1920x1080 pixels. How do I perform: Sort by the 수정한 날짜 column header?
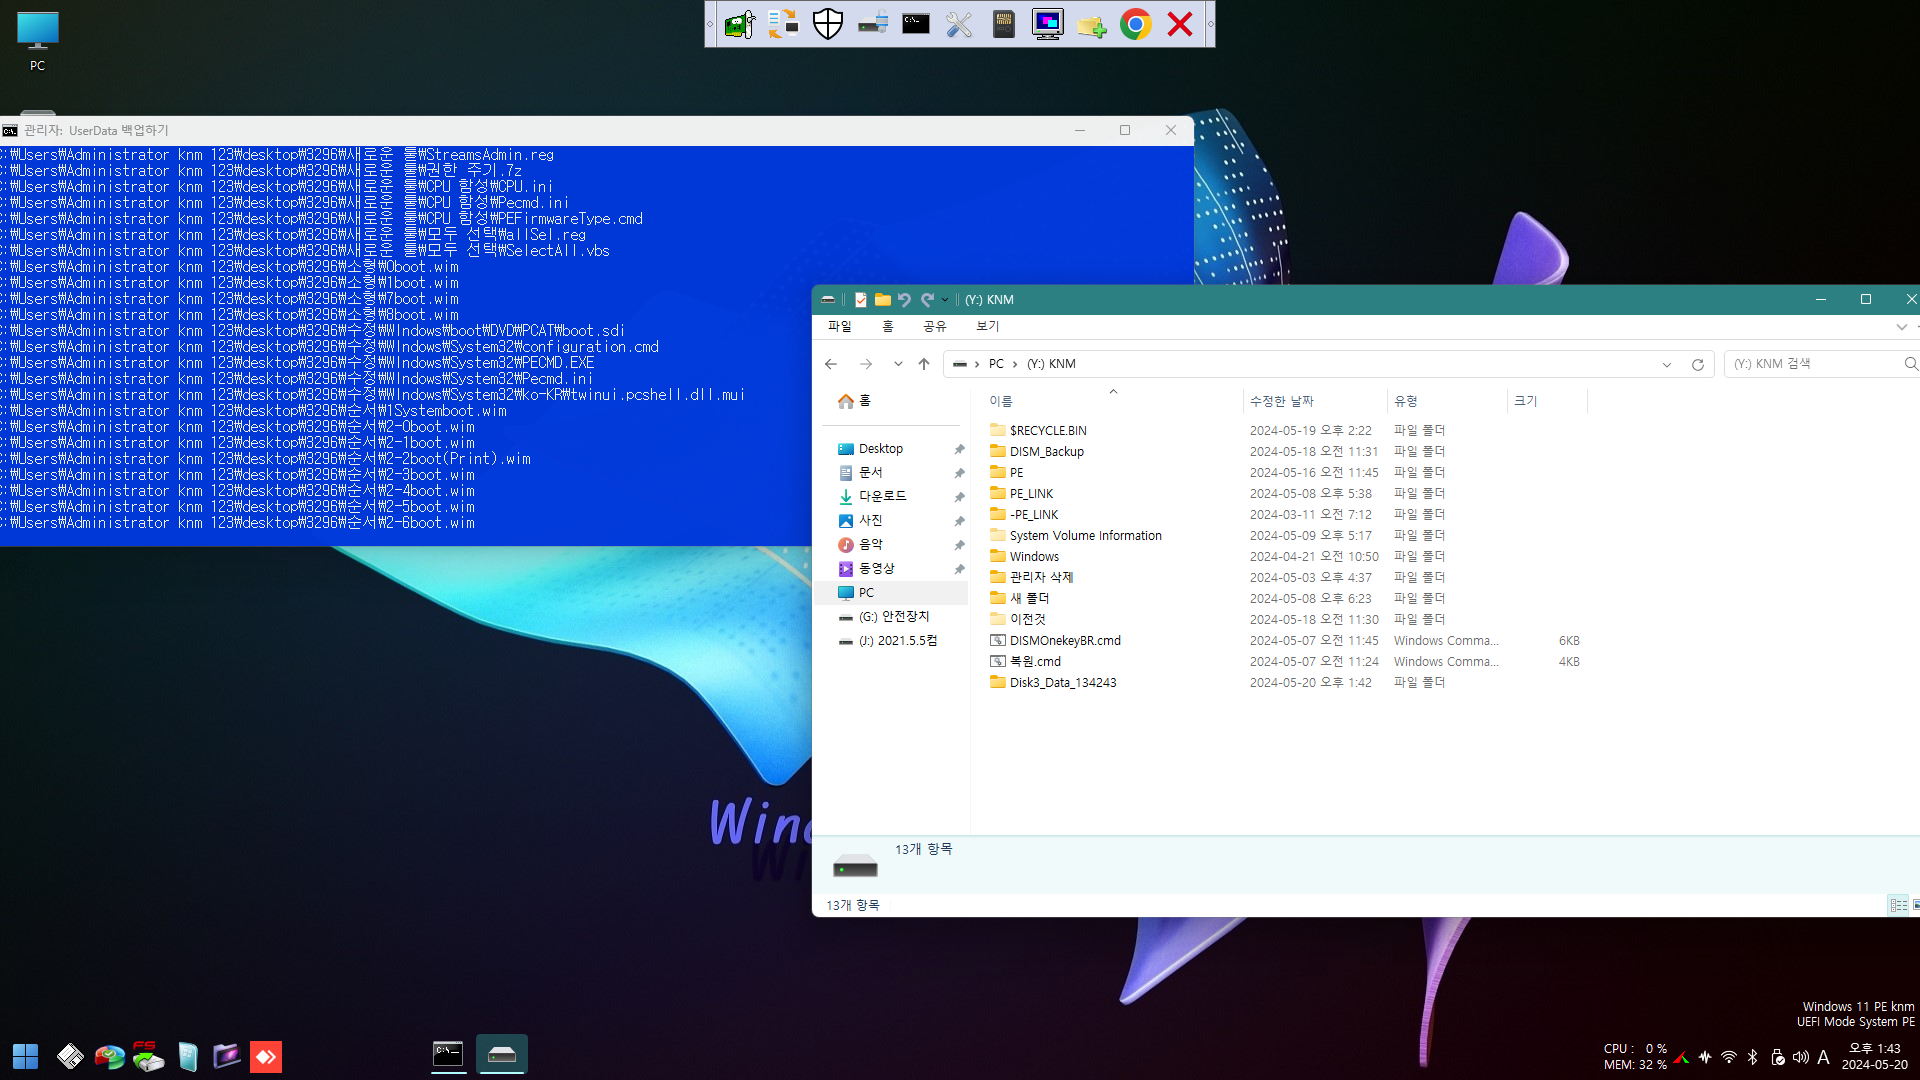coord(1315,401)
